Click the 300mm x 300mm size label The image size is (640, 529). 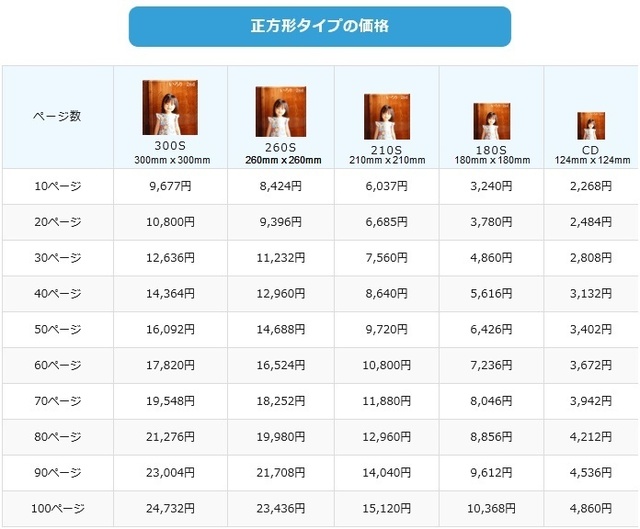[170, 160]
